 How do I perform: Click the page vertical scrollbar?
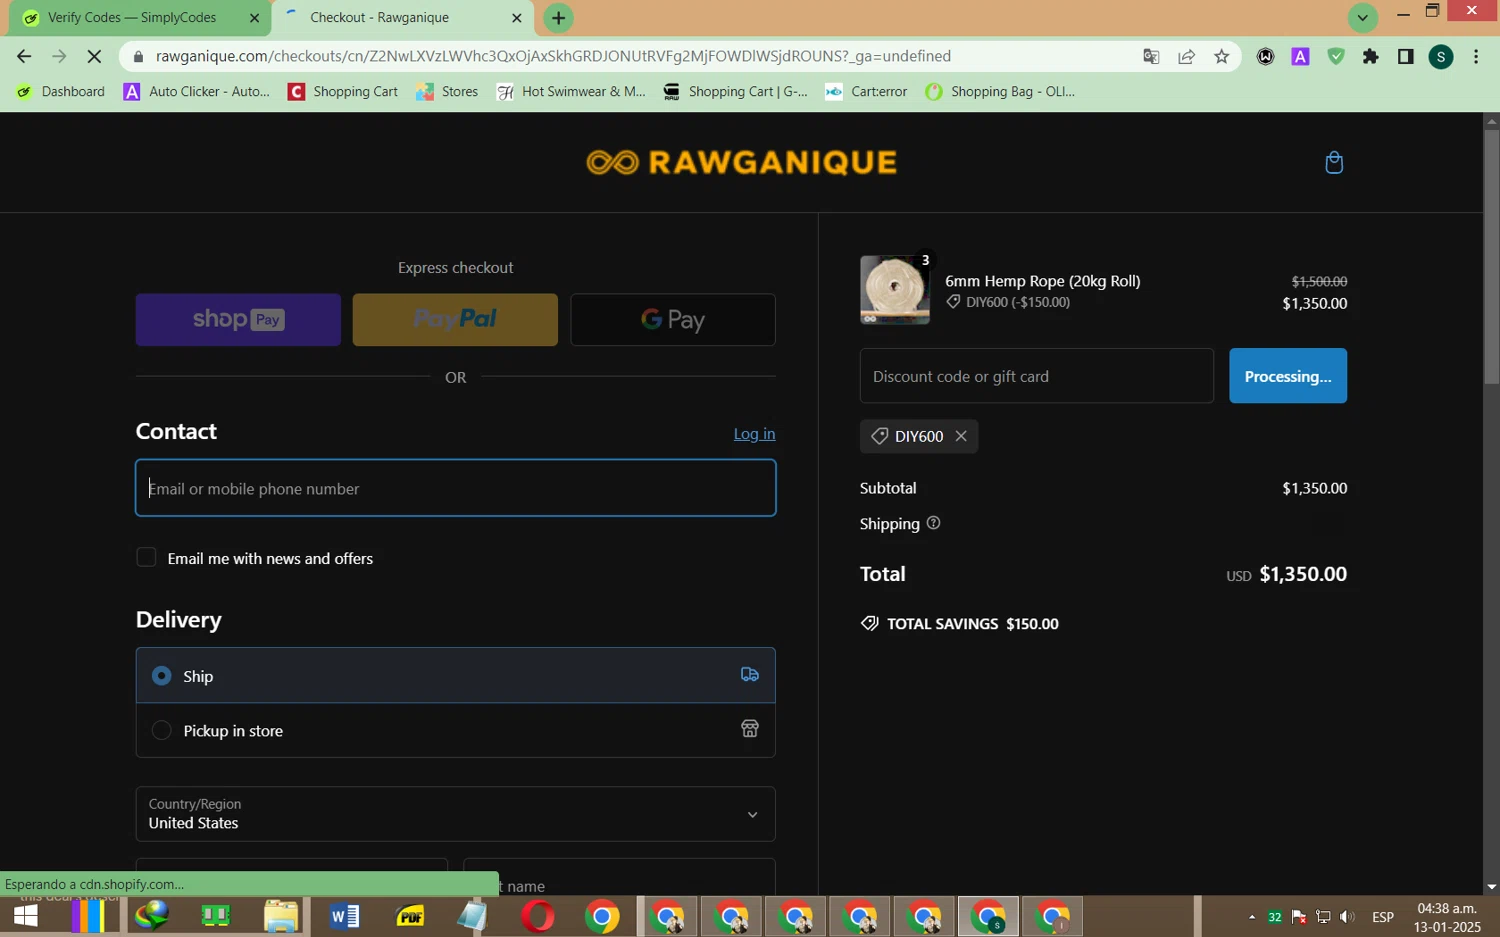click(x=1491, y=256)
